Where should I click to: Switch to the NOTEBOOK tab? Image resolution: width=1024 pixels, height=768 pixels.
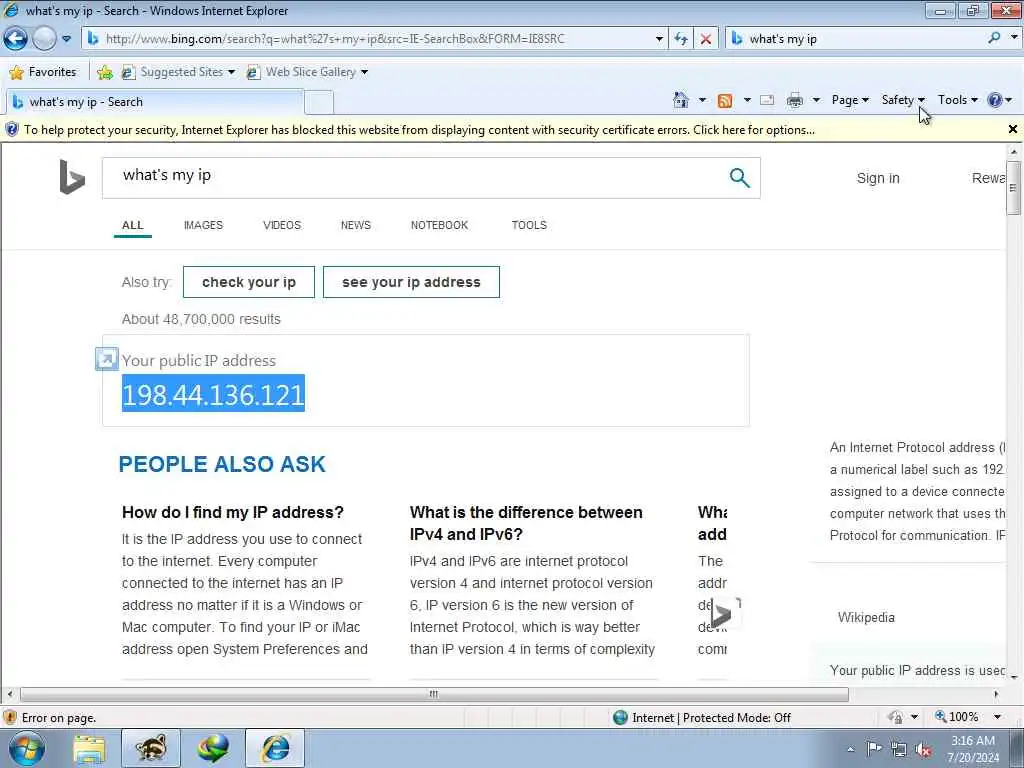tap(440, 225)
